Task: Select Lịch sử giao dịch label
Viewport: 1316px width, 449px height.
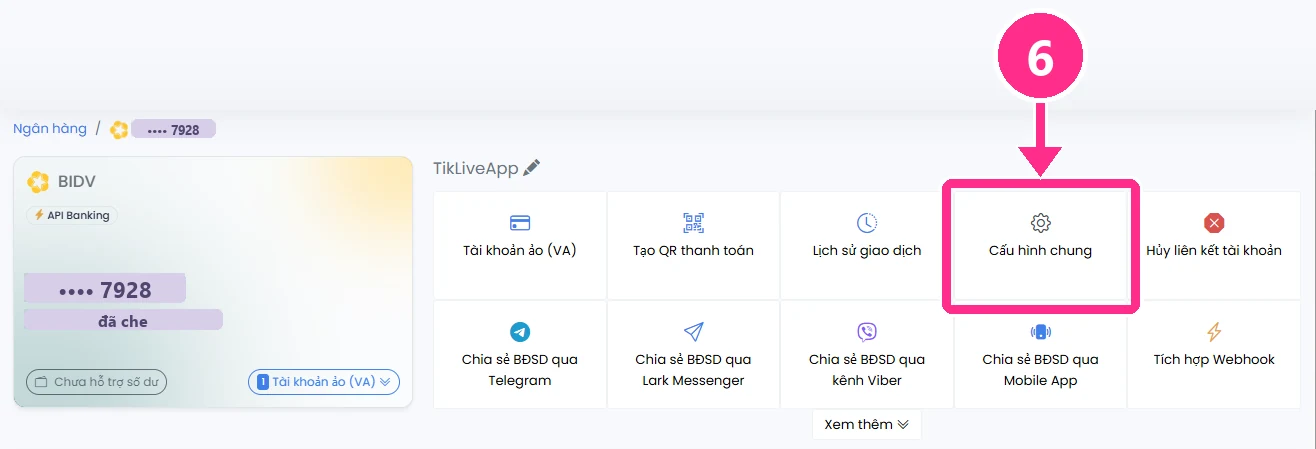Action: click(867, 250)
